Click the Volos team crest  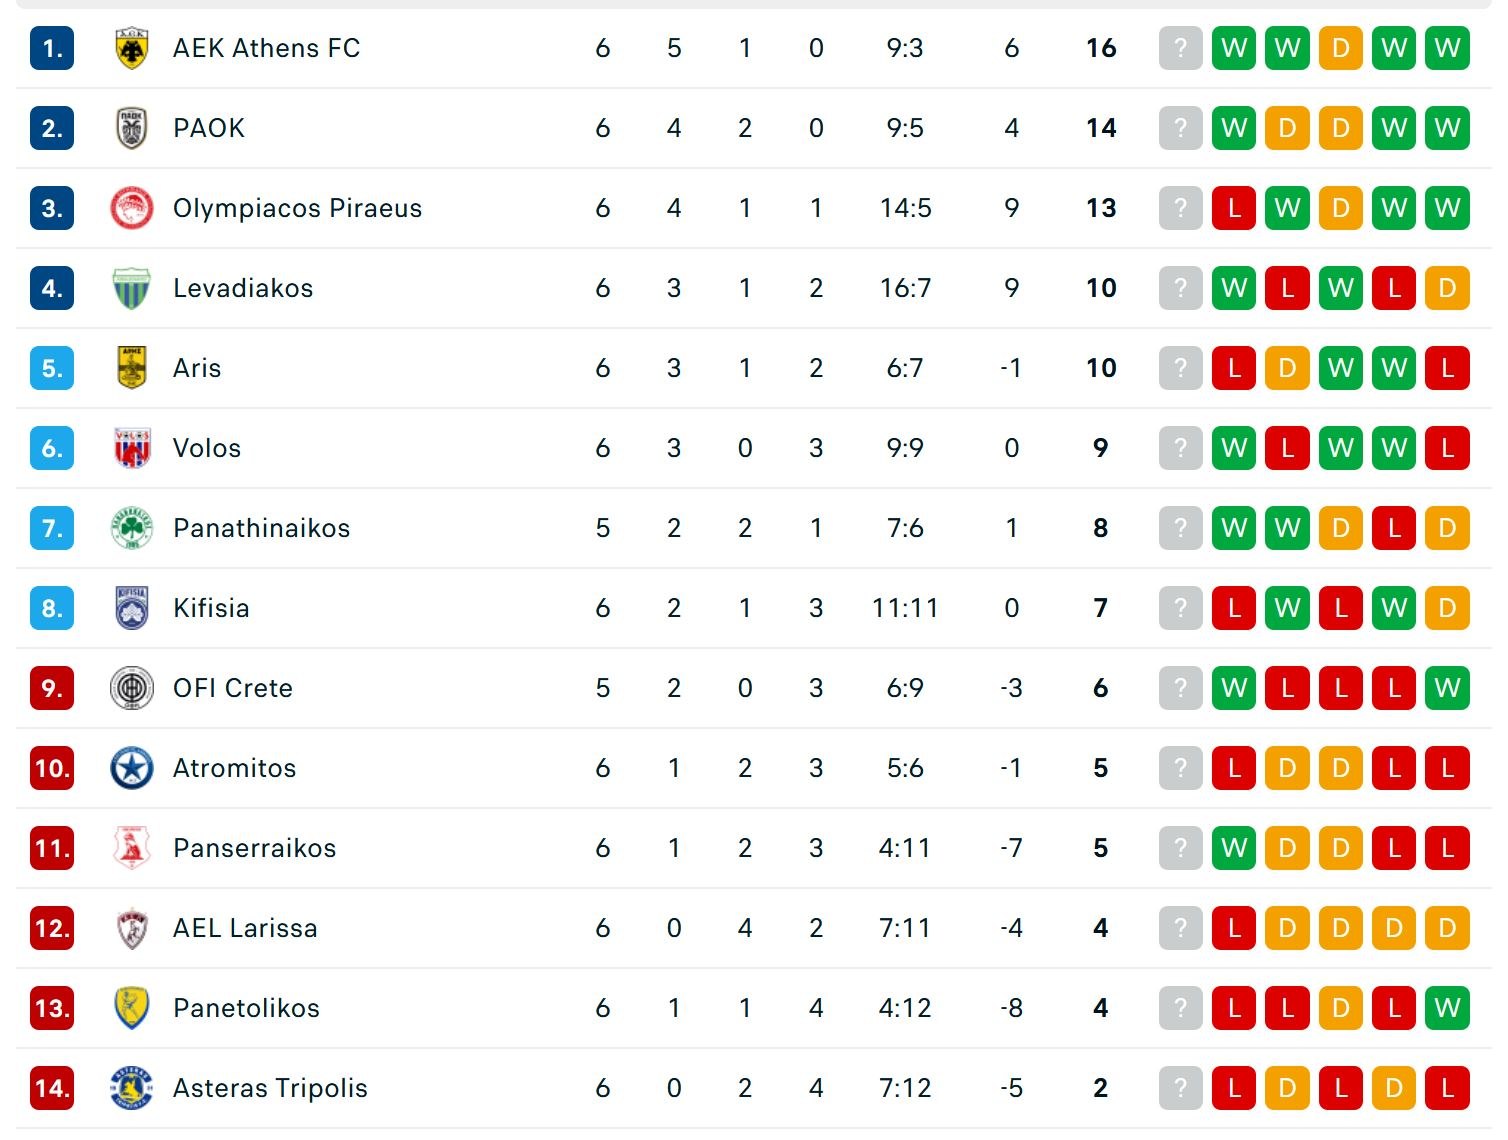click(x=131, y=448)
